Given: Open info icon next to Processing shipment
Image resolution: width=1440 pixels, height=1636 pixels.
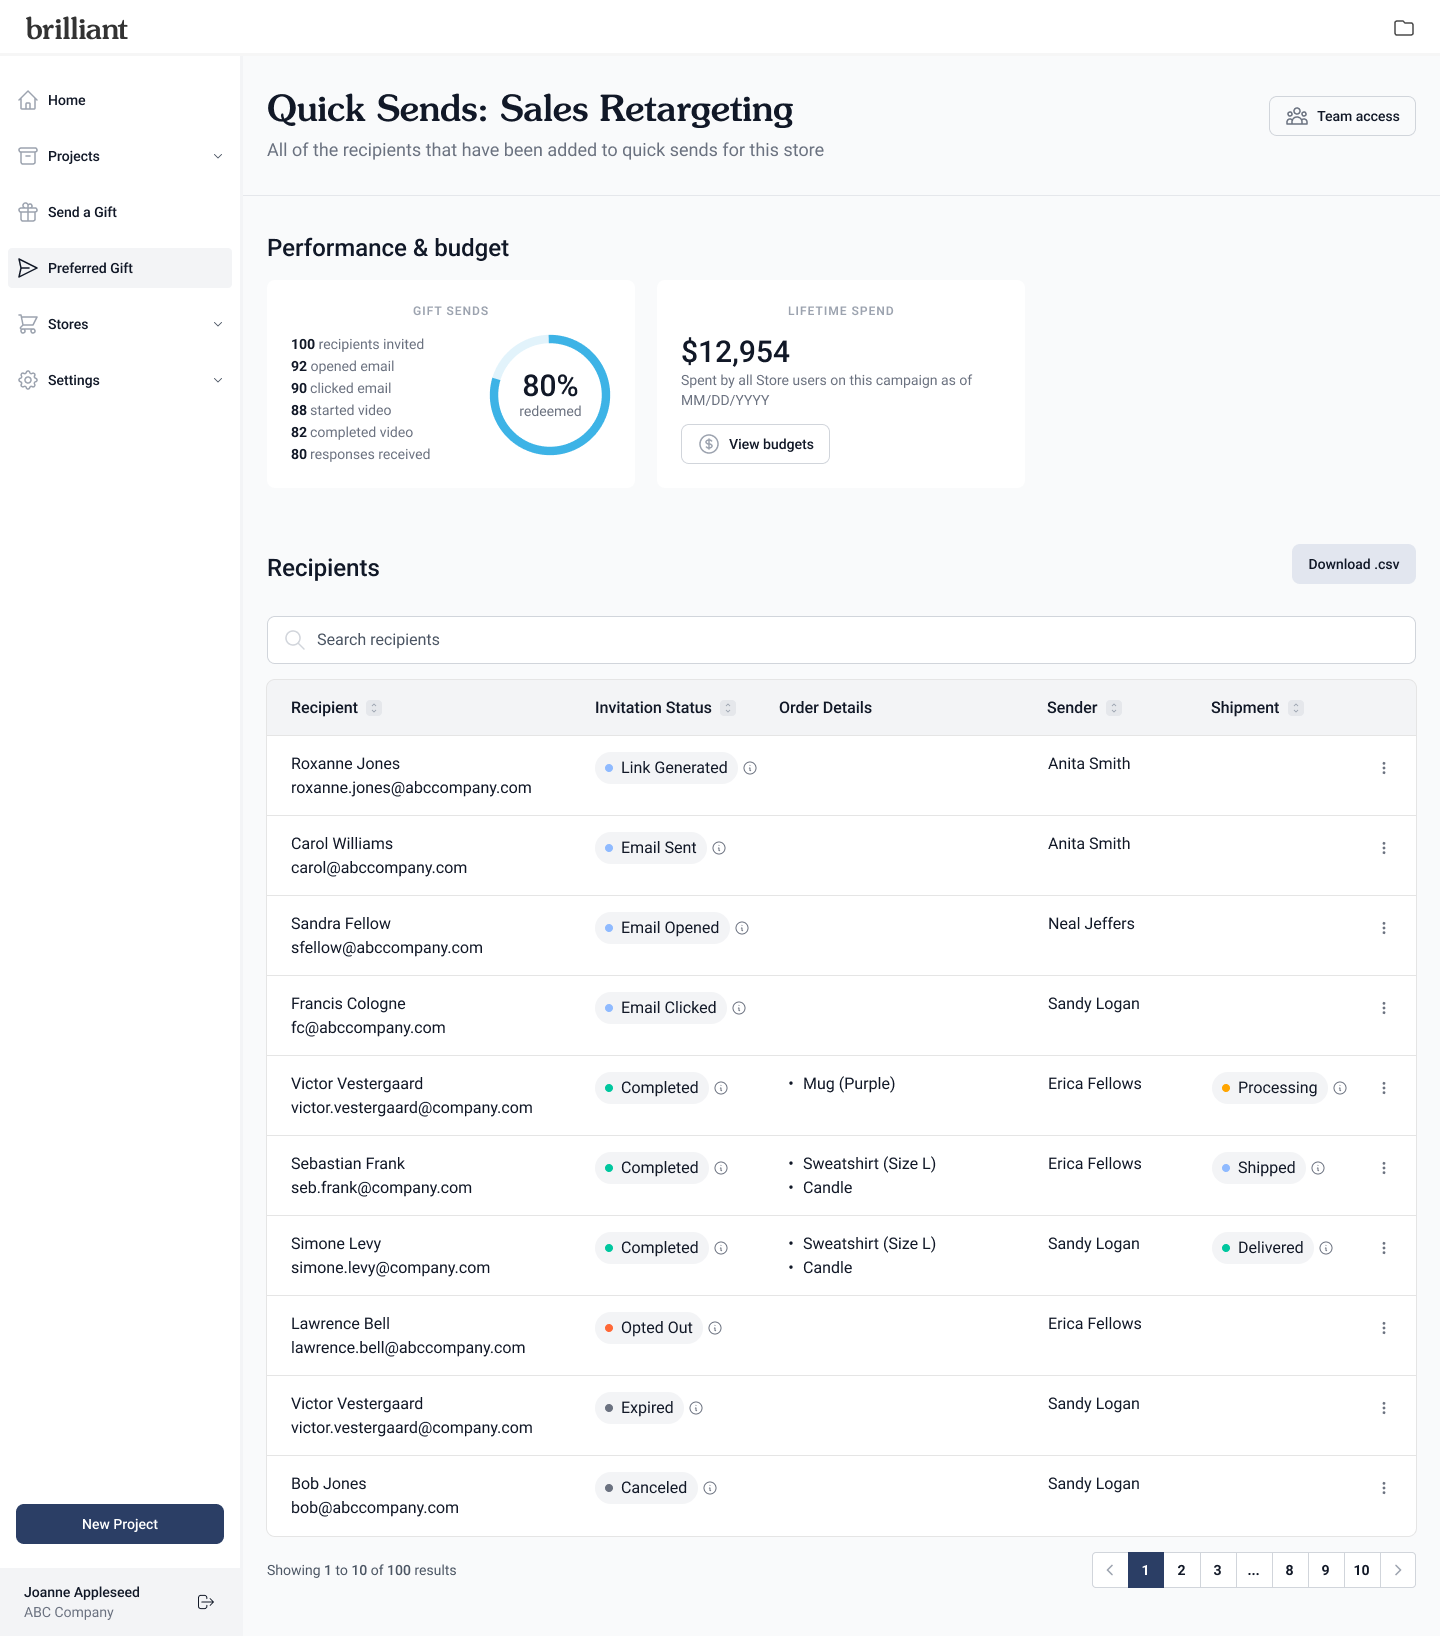Looking at the screenshot, I should click(1340, 1088).
